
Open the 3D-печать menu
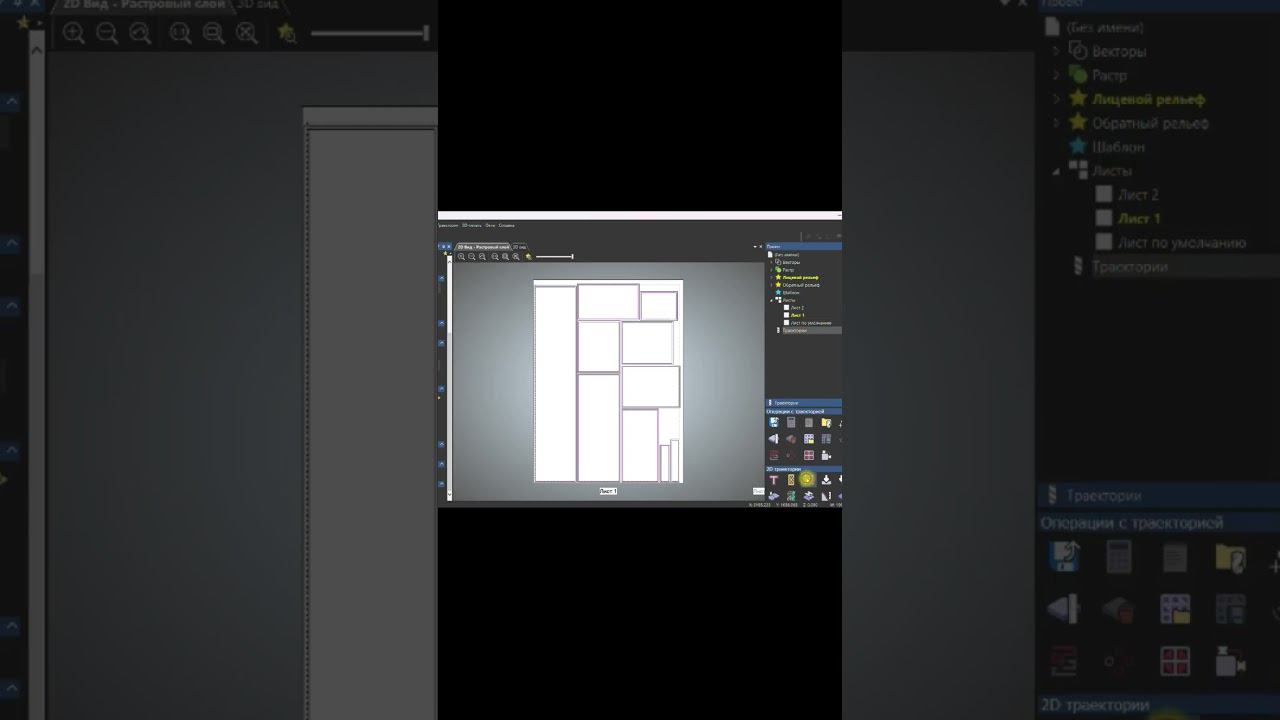[472, 225]
